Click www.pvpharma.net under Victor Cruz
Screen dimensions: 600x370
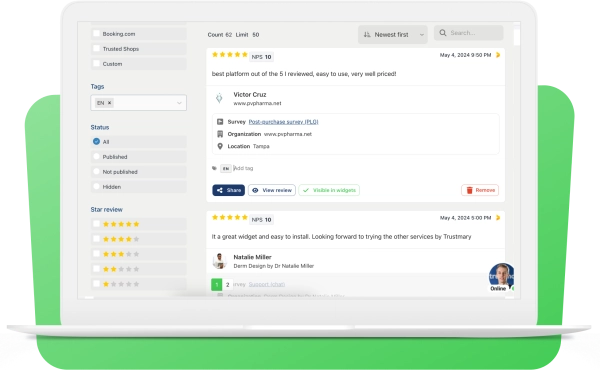click(257, 103)
